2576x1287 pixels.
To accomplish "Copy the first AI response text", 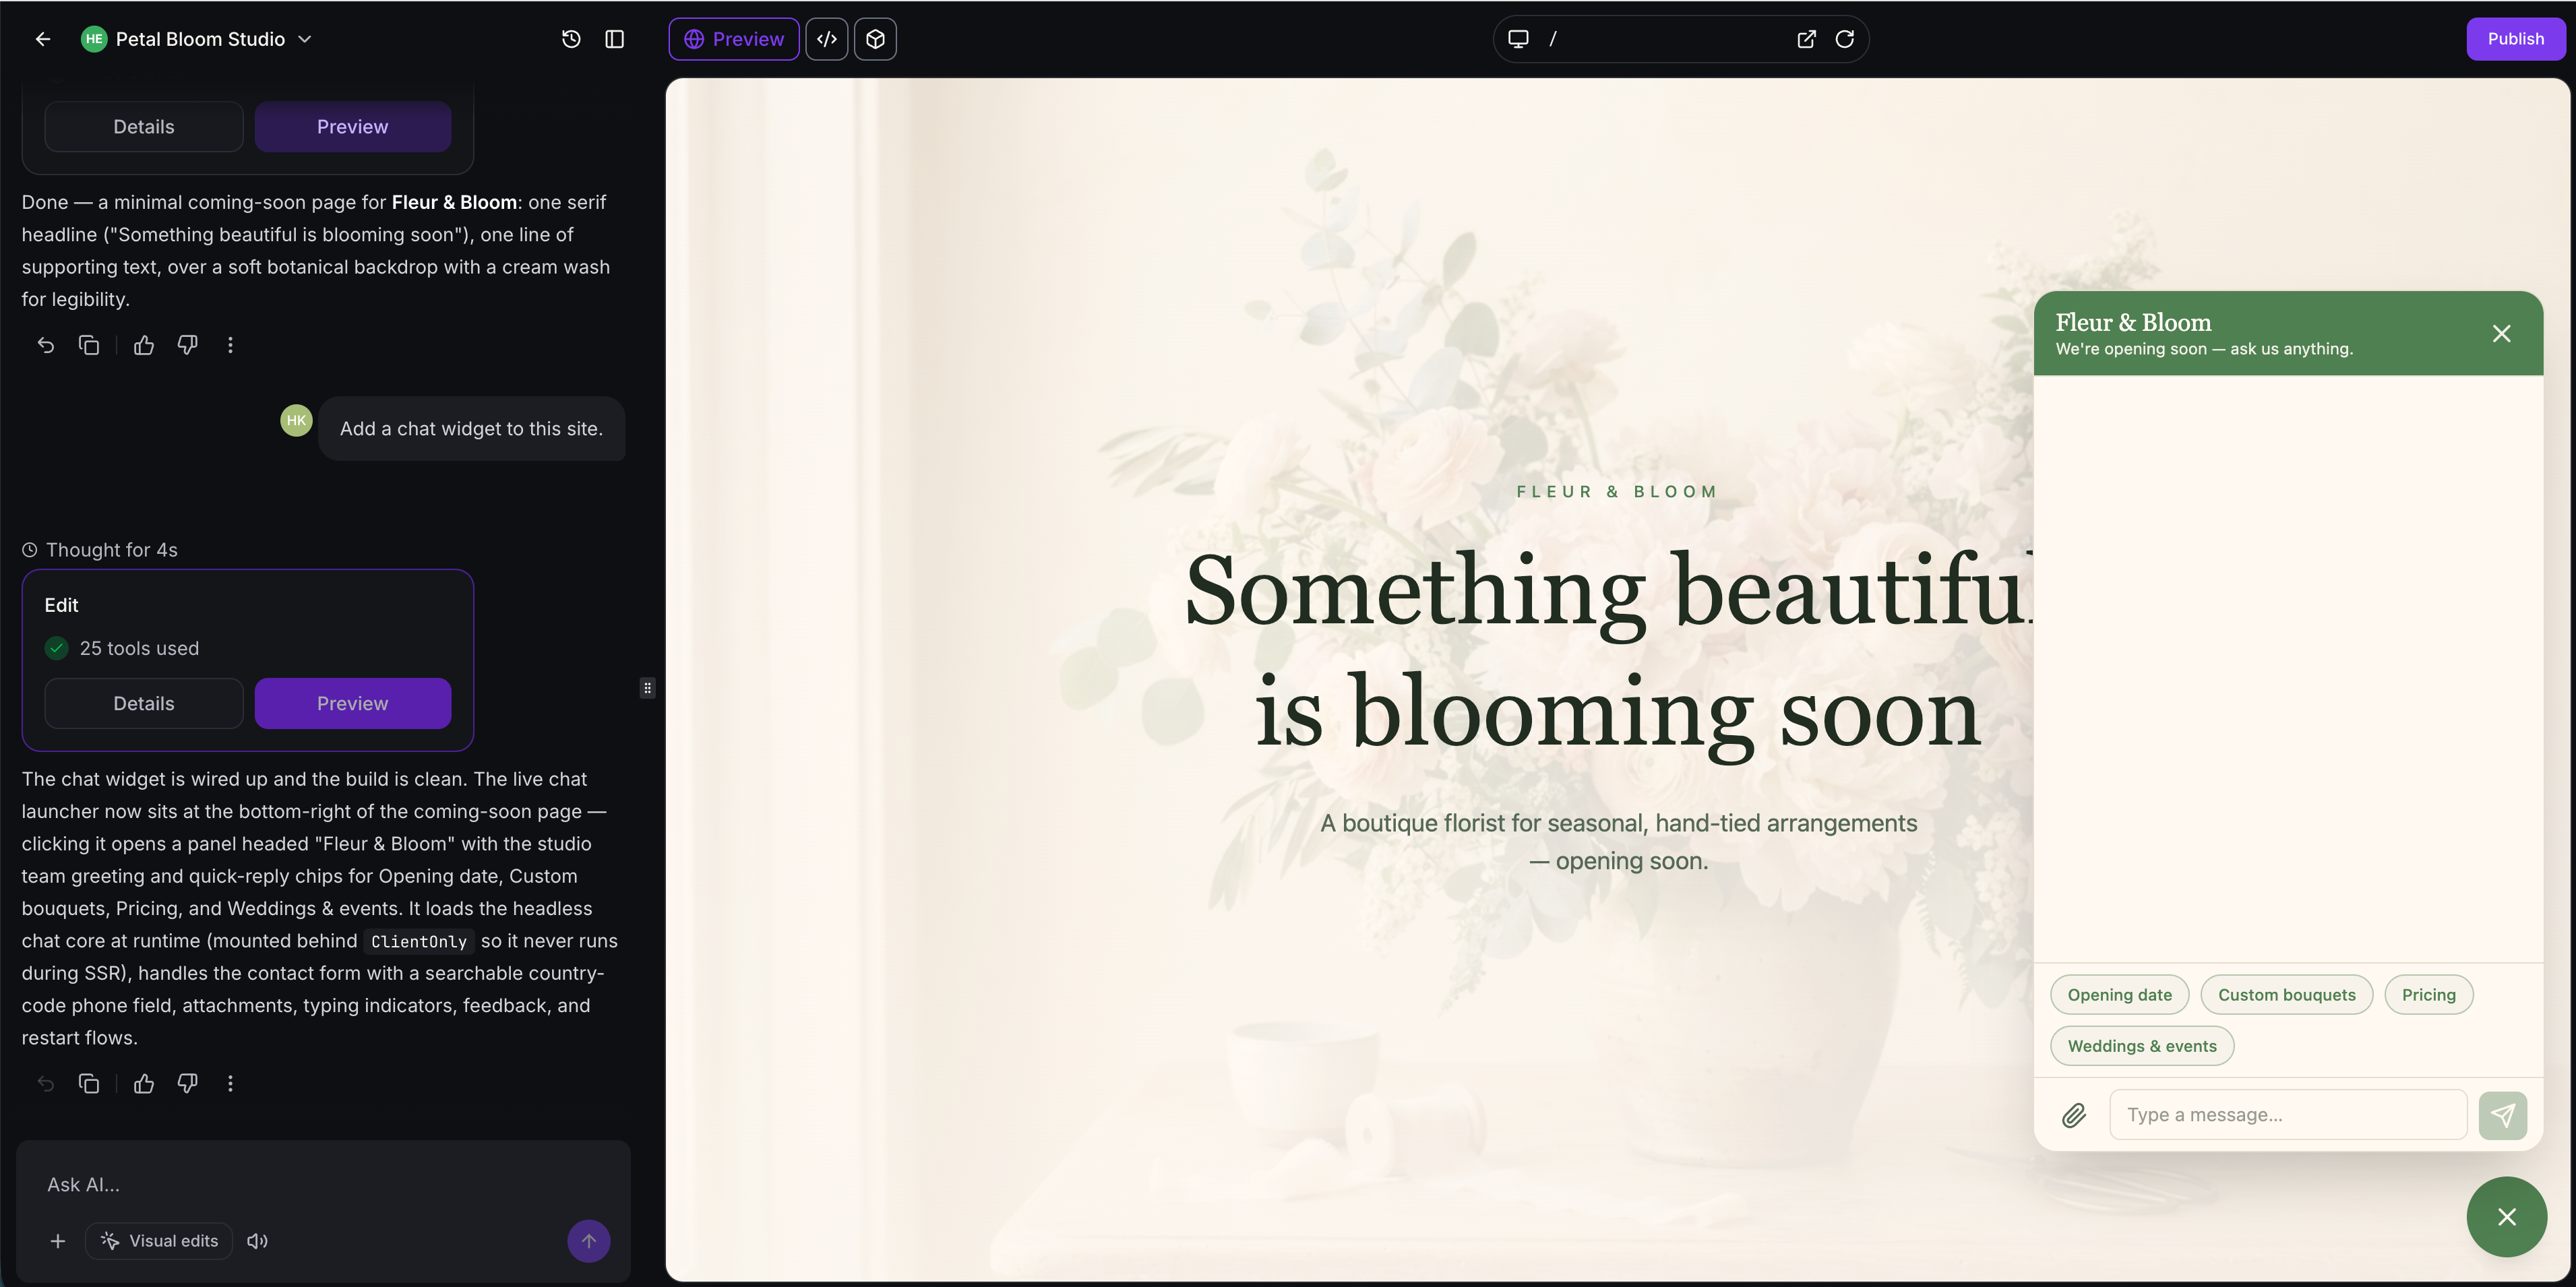I will tap(89, 345).
